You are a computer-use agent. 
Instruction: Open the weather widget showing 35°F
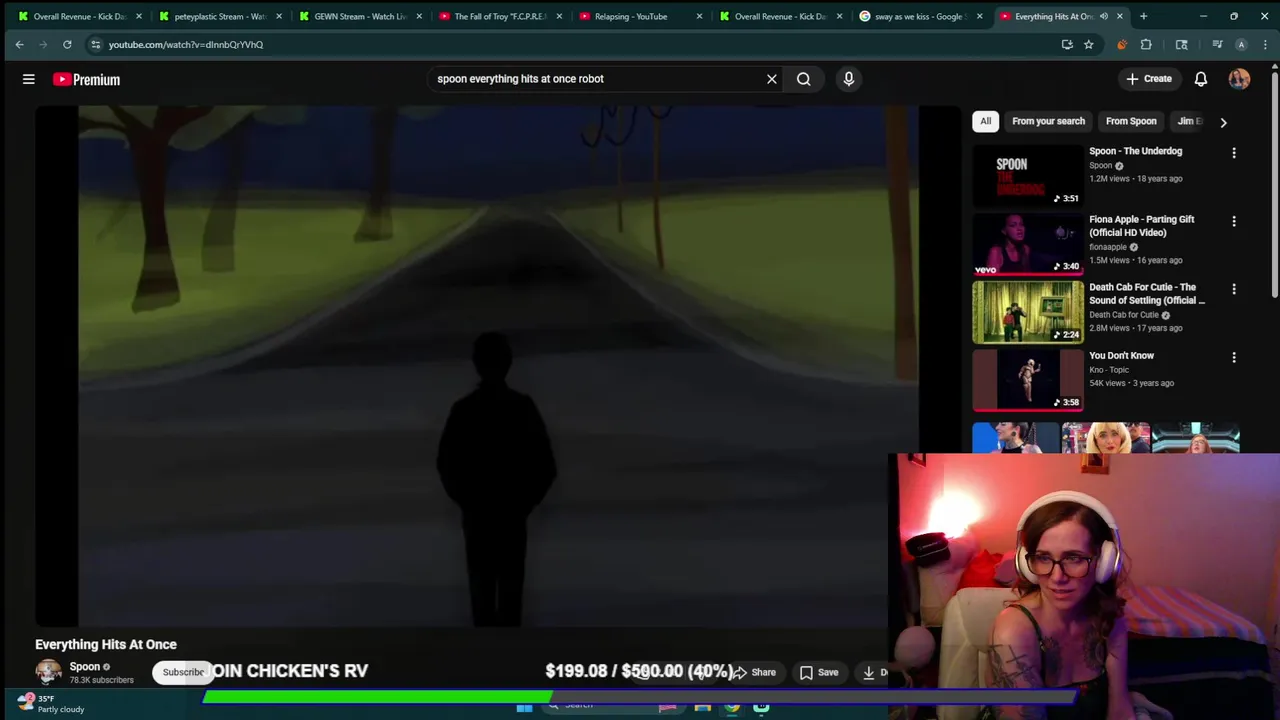50,704
